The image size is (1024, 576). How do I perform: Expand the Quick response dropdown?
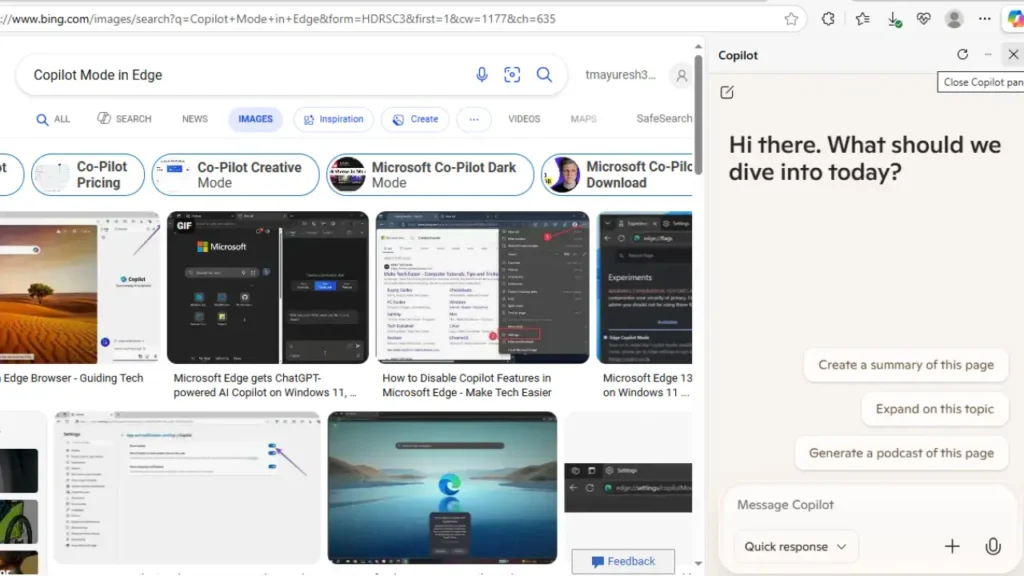coord(795,547)
